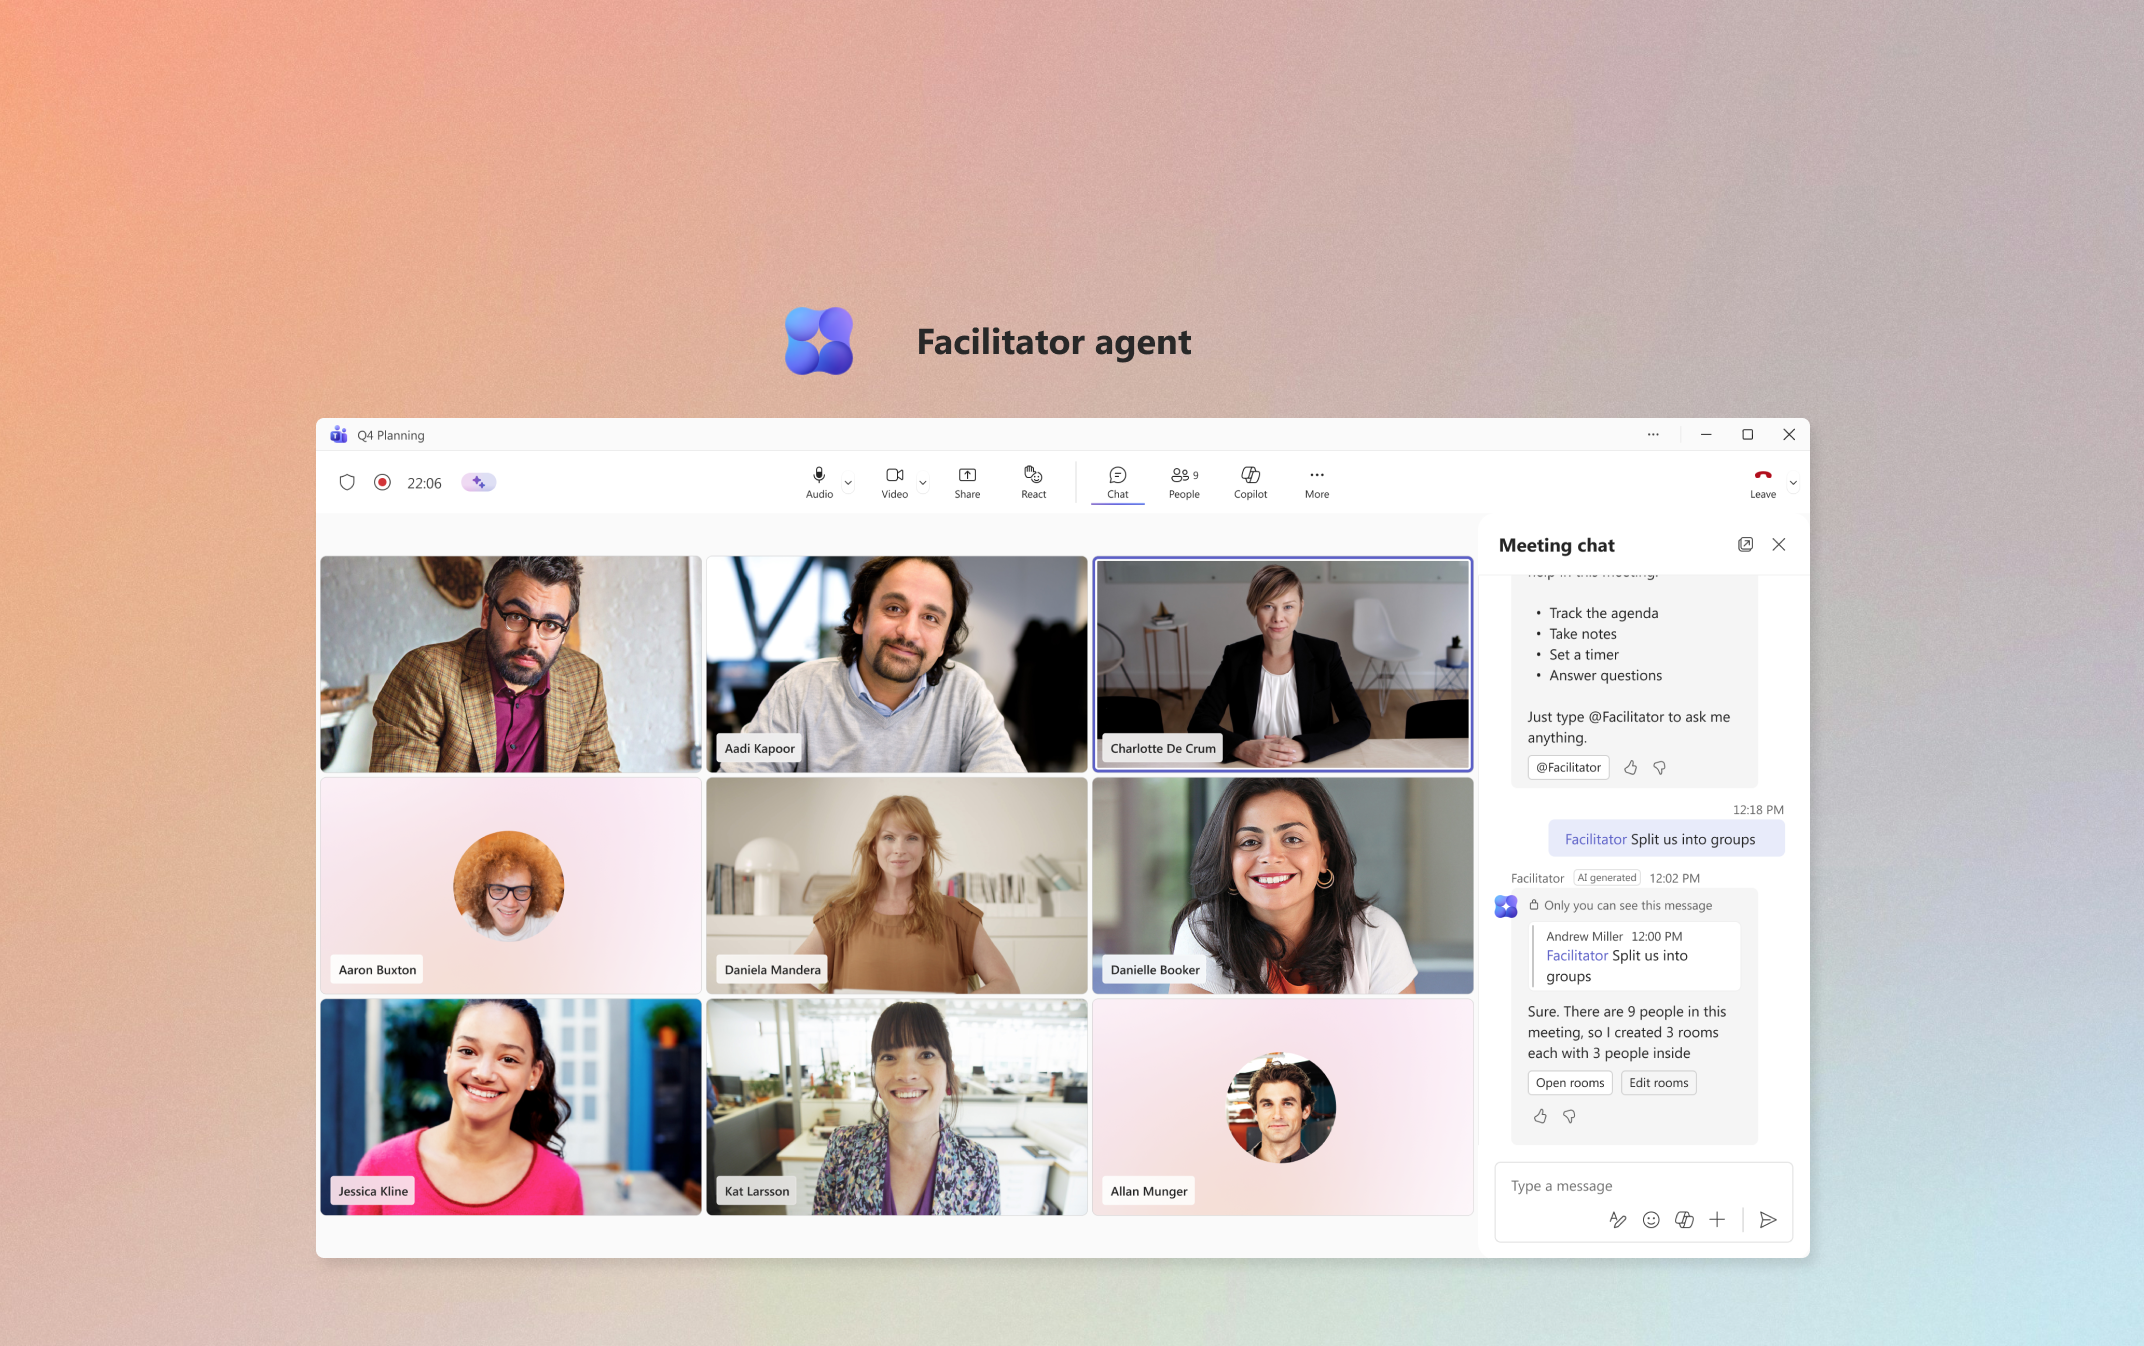Click the "Answer questions" bullet

[x=1606, y=675]
